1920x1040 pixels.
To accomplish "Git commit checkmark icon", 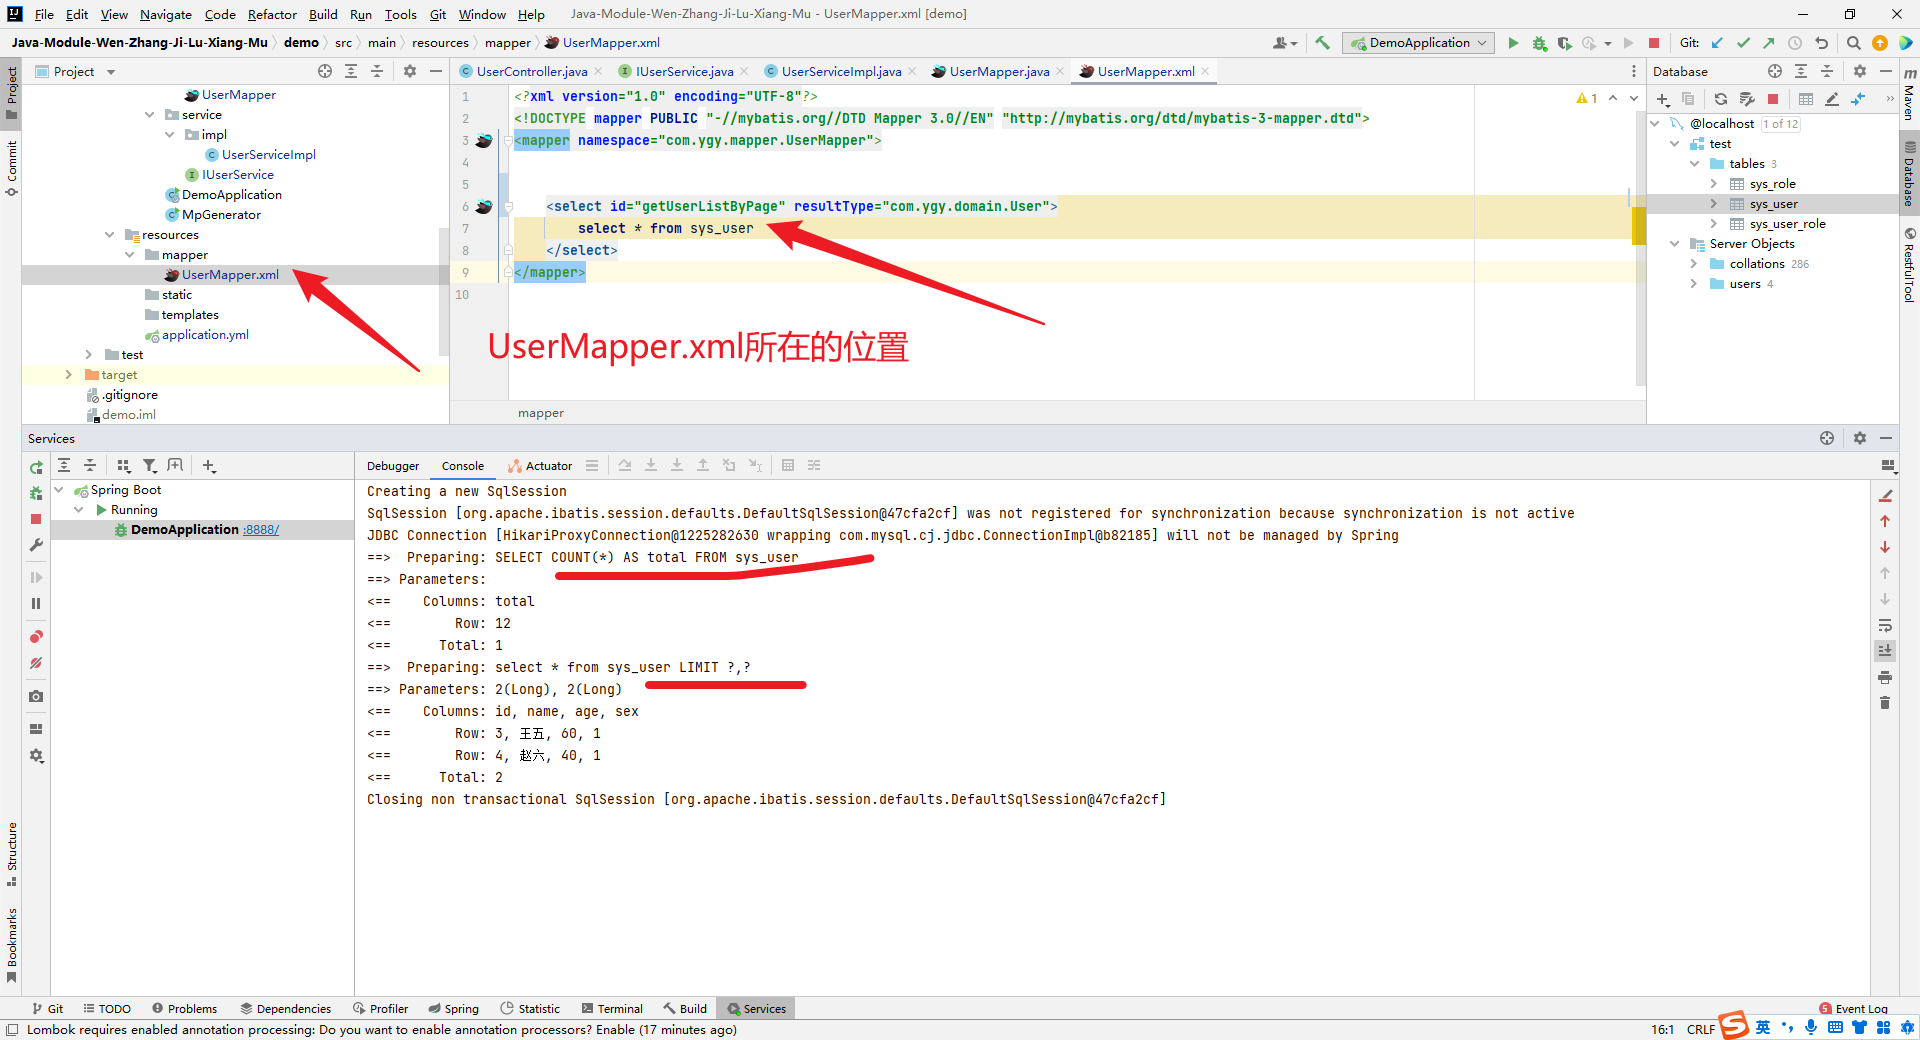I will point(1743,43).
